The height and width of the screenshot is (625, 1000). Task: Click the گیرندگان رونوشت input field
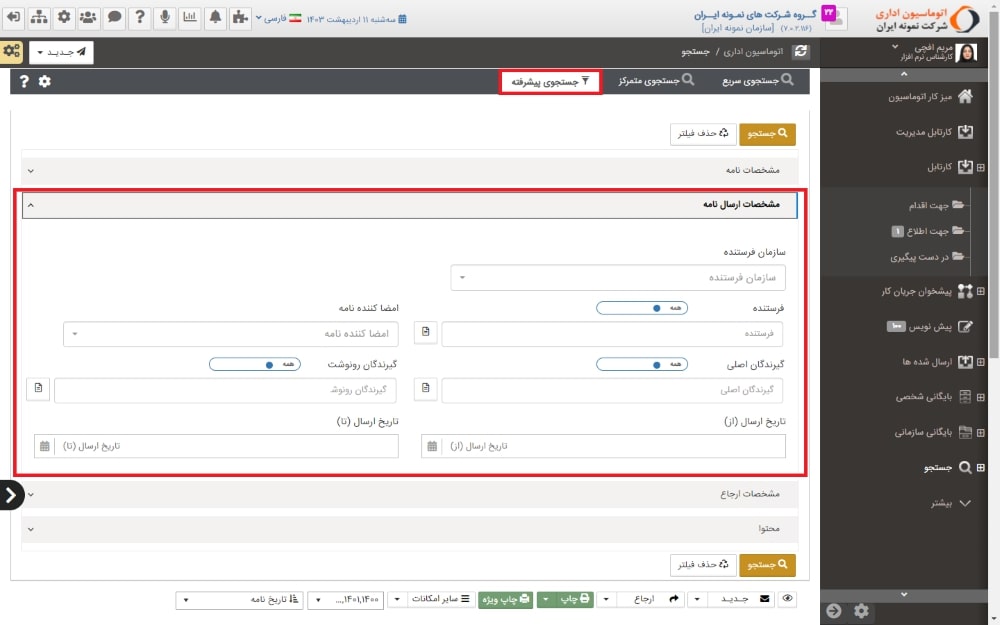tap(226, 389)
